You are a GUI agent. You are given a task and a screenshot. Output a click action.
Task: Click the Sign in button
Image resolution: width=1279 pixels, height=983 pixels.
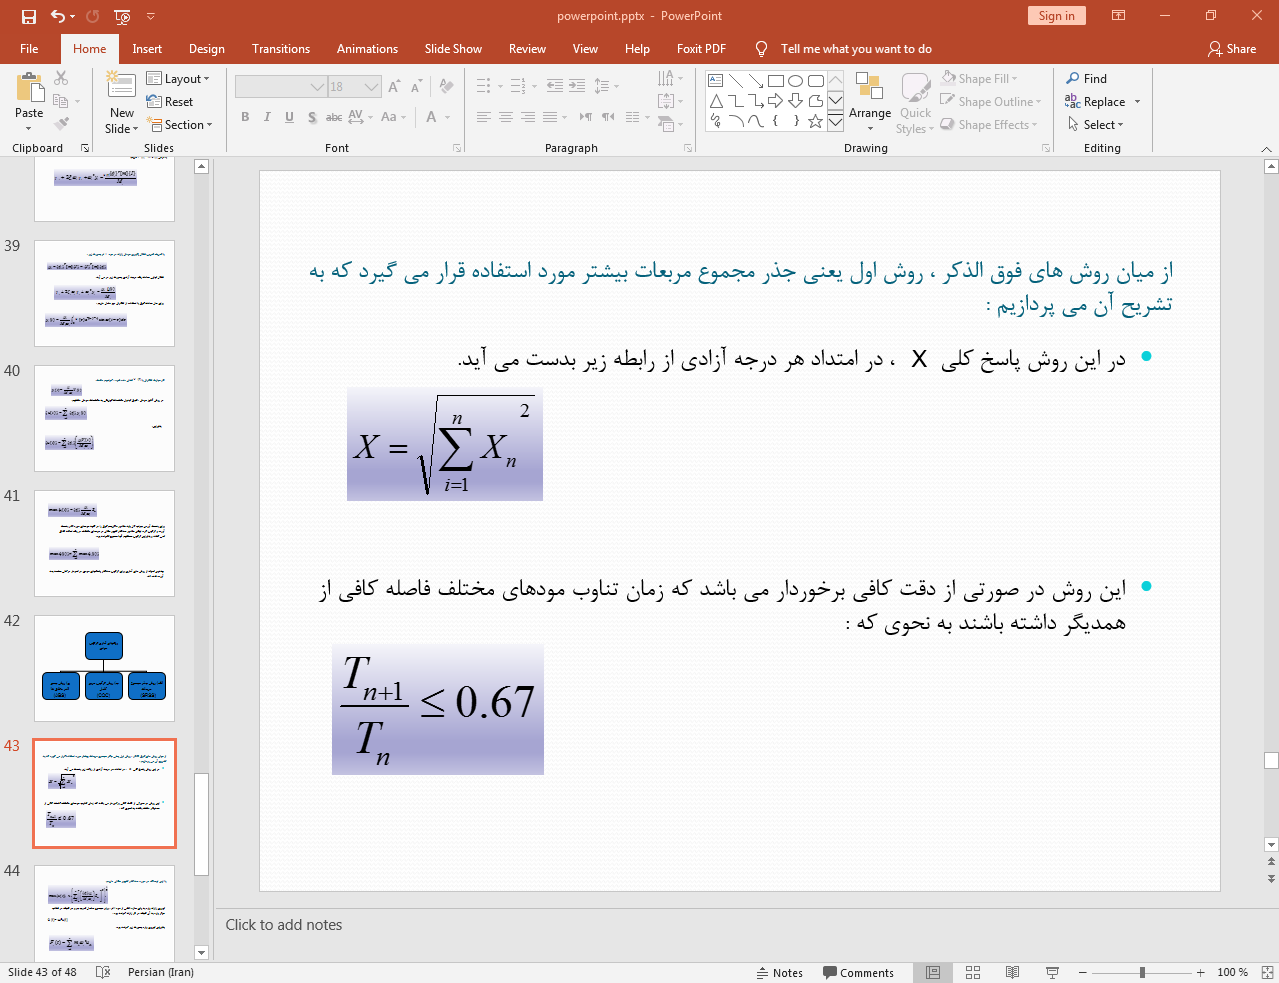1056,15
